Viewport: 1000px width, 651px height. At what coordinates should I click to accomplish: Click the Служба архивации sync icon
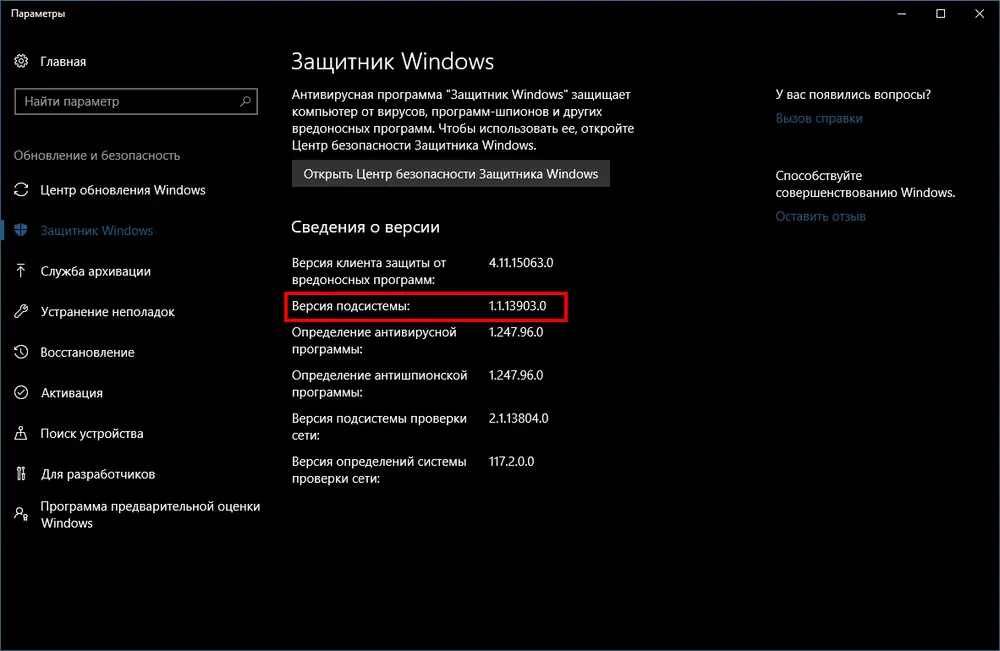click(x=22, y=271)
